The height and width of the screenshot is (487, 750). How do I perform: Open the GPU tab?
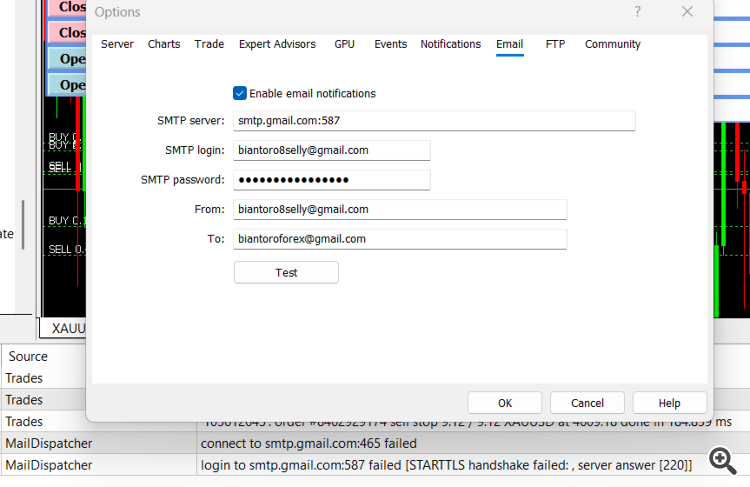pyautogui.click(x=344, y=44)
